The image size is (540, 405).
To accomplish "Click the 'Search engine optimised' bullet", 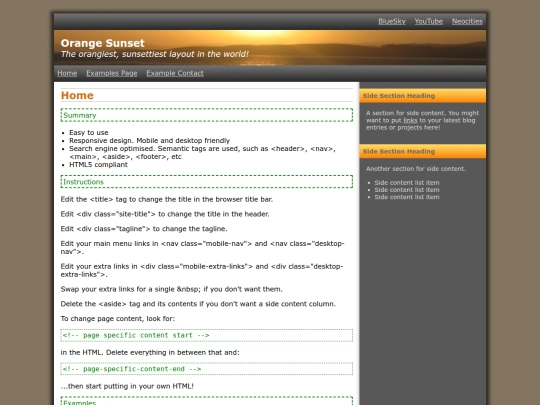I will point(202,153).
